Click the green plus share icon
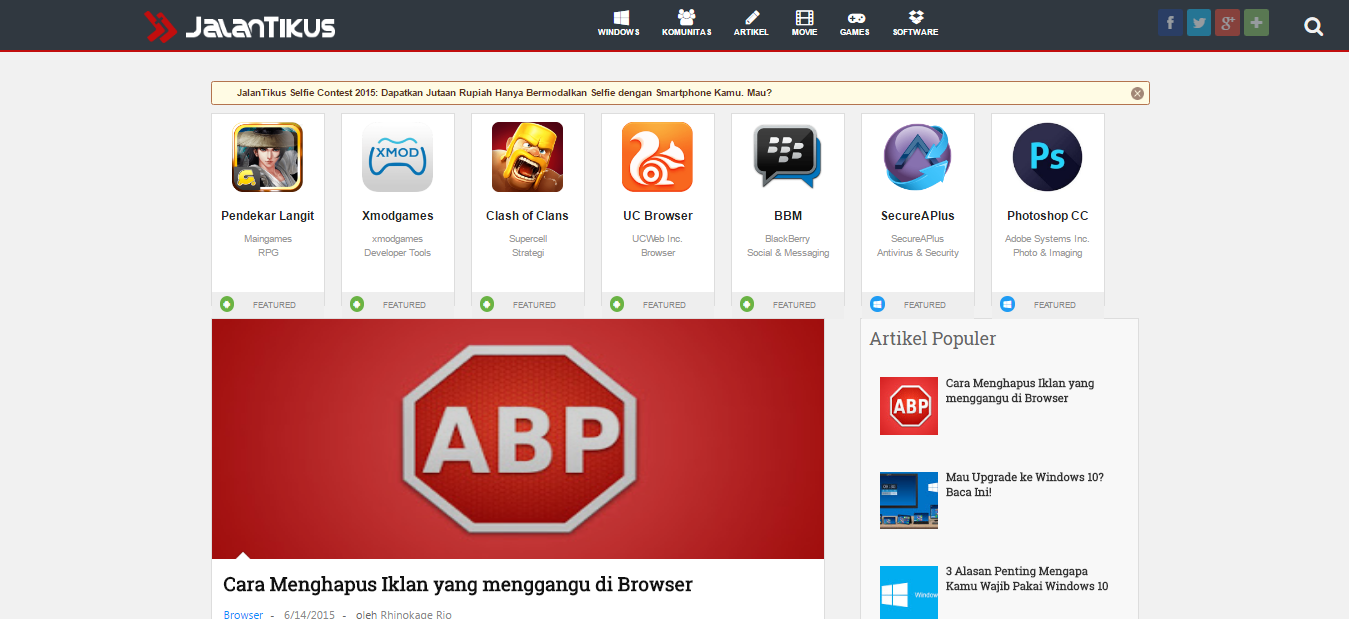 [x=1257, y=23]
